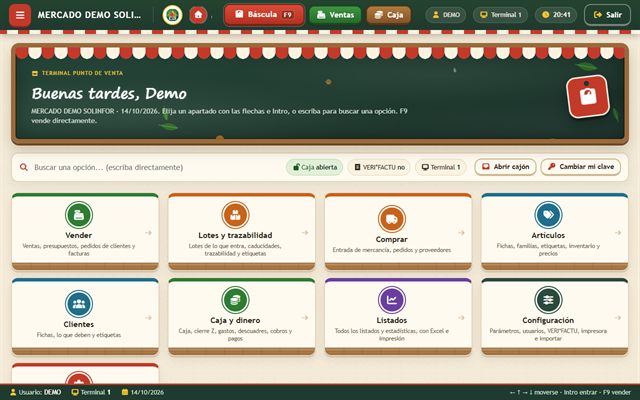
Task: Select the Configuración card title
Action: [548, 320]
